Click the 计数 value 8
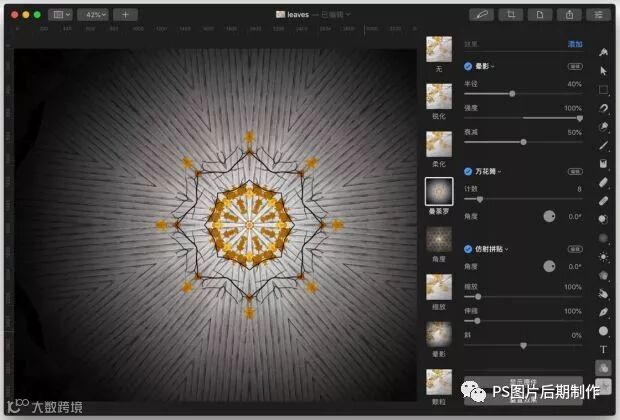620x420 pixels. [579, 189]
